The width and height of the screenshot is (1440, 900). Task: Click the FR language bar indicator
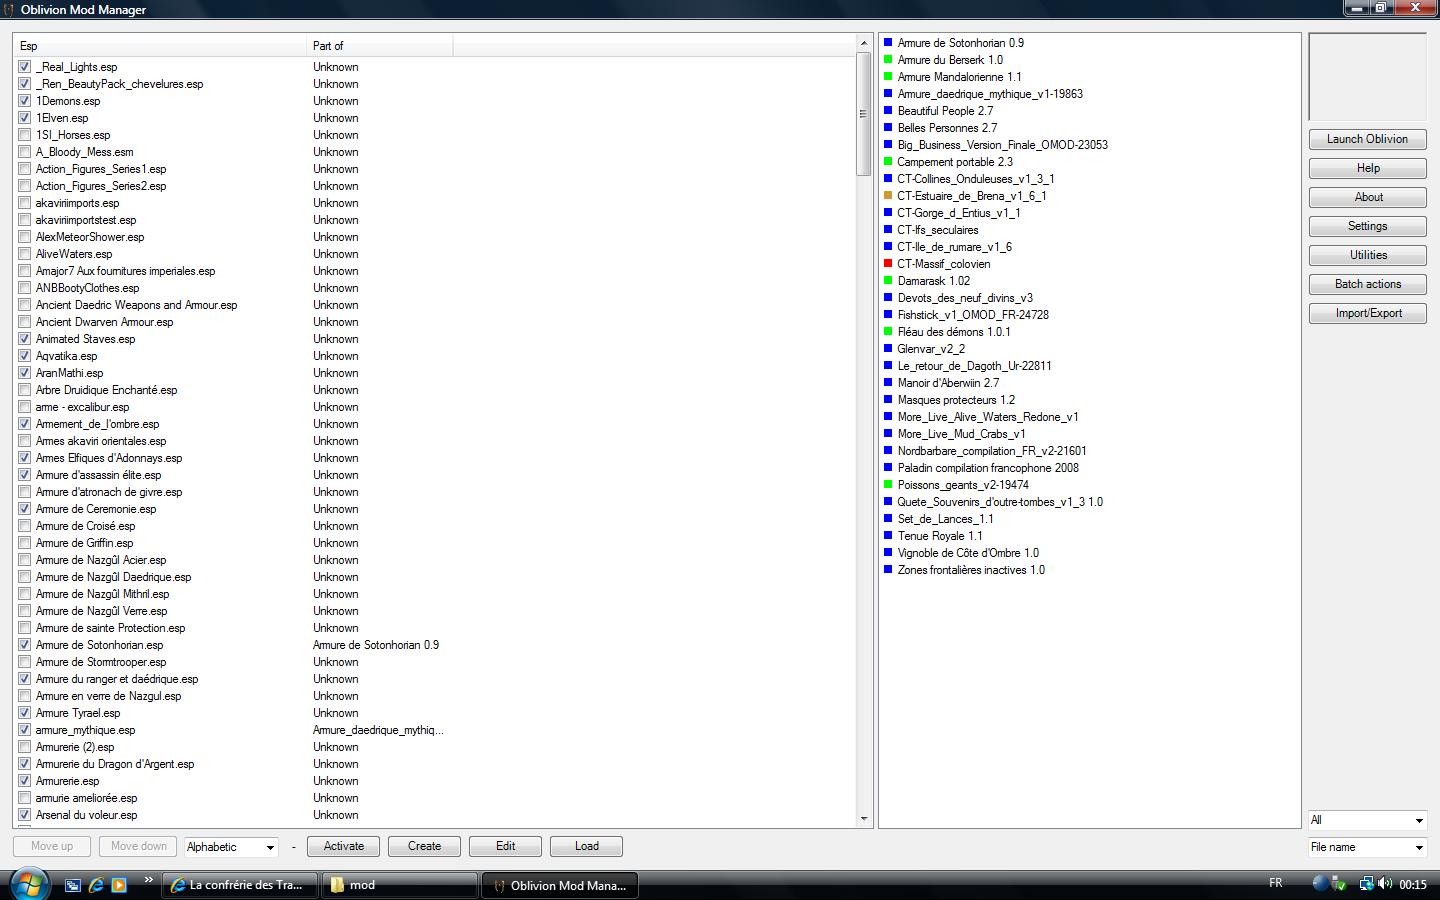pyautogui.click(x=1276, y=883)
